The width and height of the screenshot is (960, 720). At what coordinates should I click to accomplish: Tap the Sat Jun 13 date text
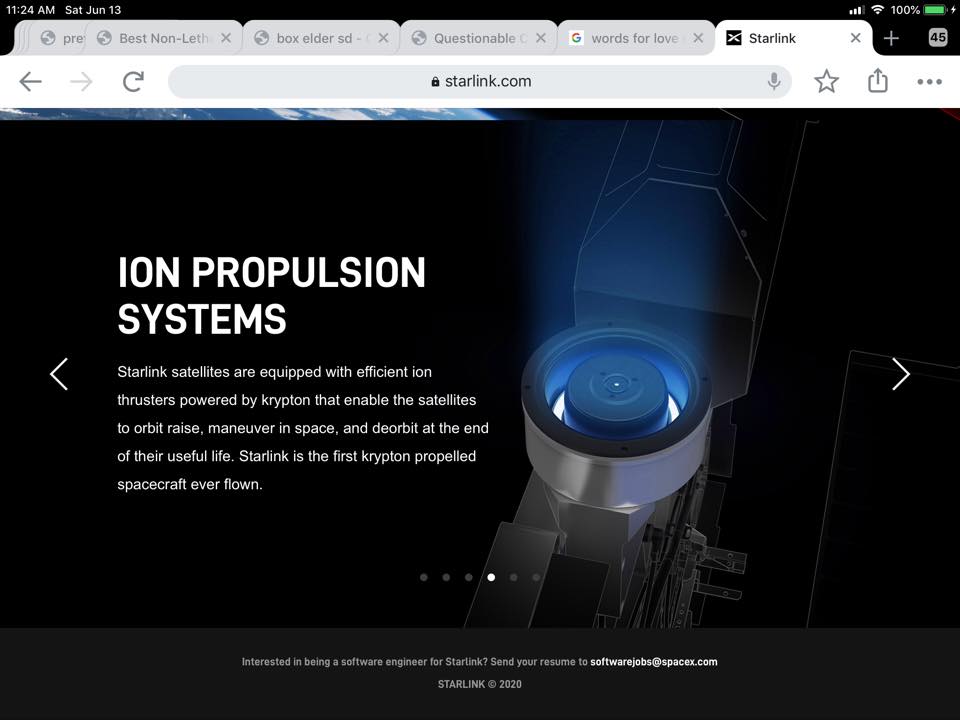click(x=93, y=10)
